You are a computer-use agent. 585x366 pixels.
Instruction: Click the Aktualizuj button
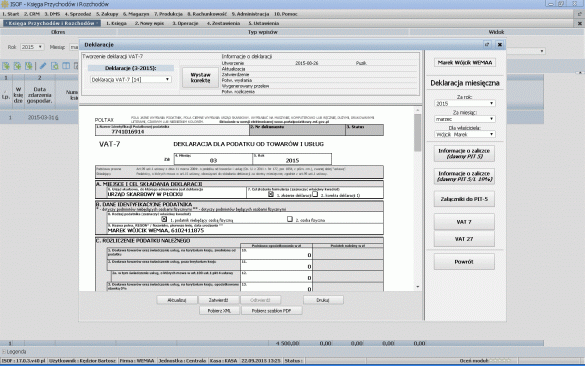pyautogui.click(x=177, y=300)
